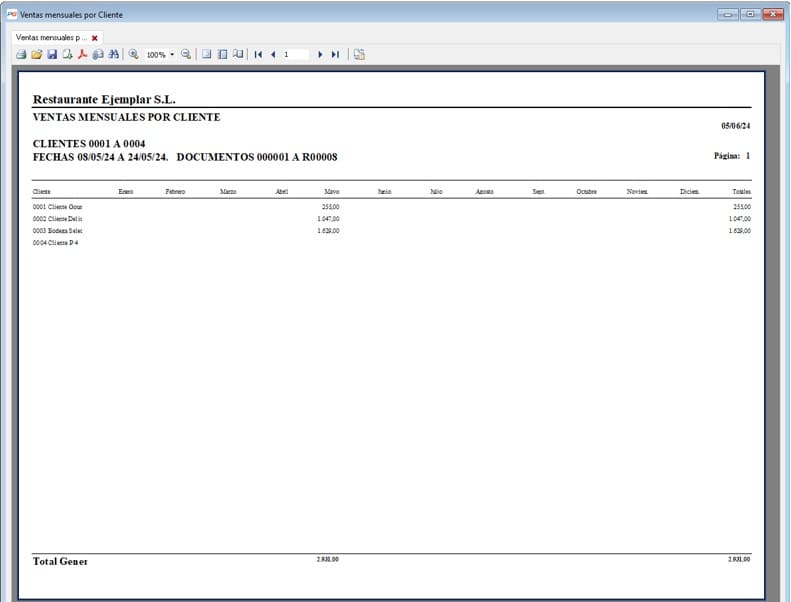Screen dimensions: 791x602
Task: Click the Abril column header
Action: 282,192
